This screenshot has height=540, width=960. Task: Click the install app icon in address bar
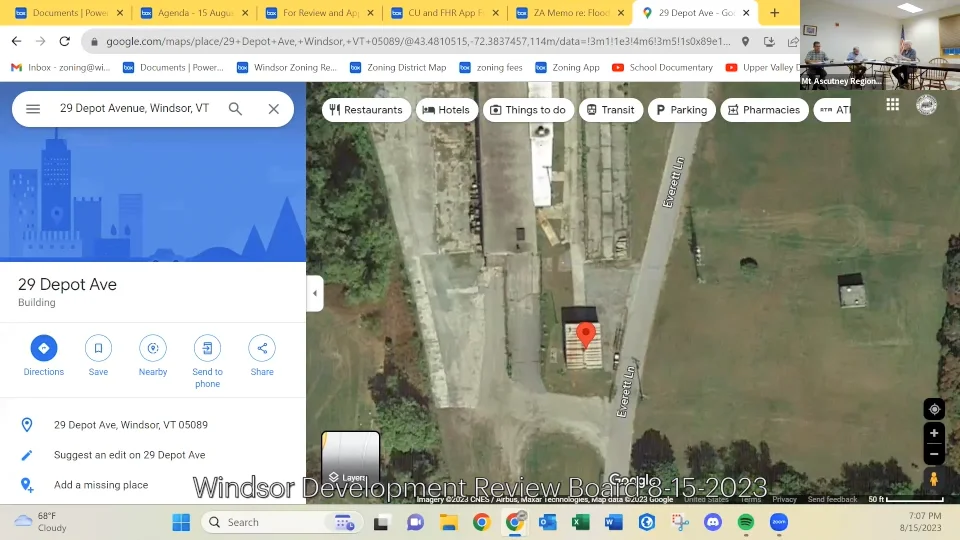pyautogui.click(x=769, y=42)
